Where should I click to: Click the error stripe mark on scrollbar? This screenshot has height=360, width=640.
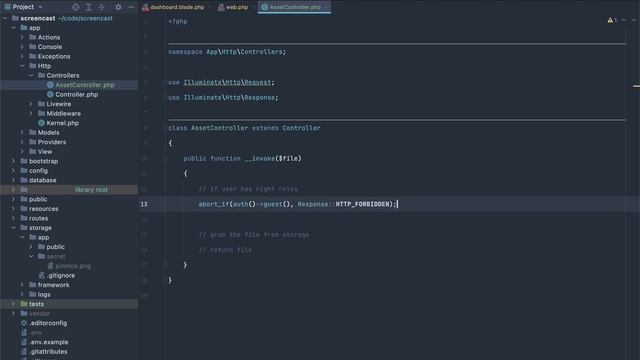click(636, 86)
